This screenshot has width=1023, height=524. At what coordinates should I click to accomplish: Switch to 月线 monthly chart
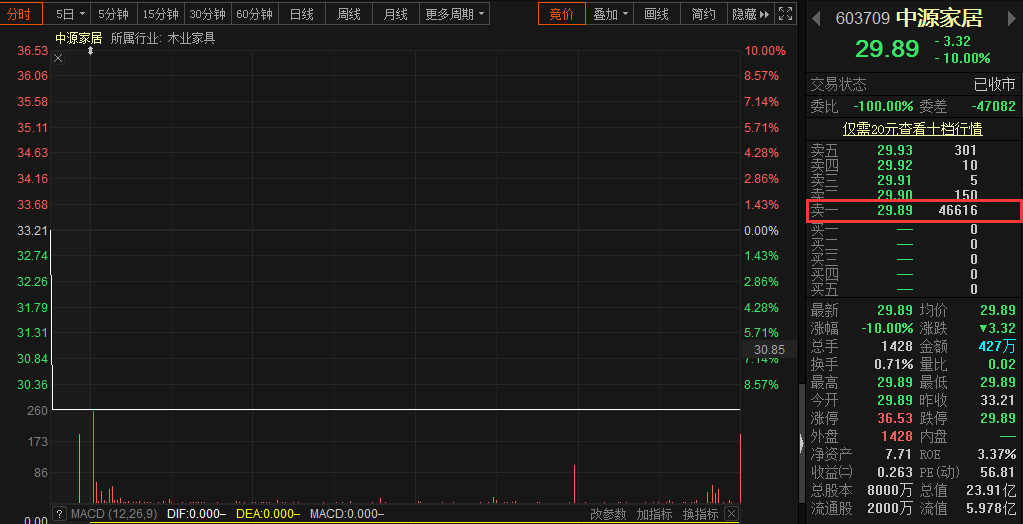point(395,14)
